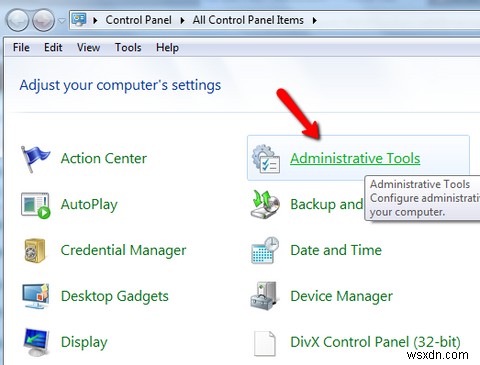Click the Display monitor icon
480x365 pixels.
pos(36,342)
